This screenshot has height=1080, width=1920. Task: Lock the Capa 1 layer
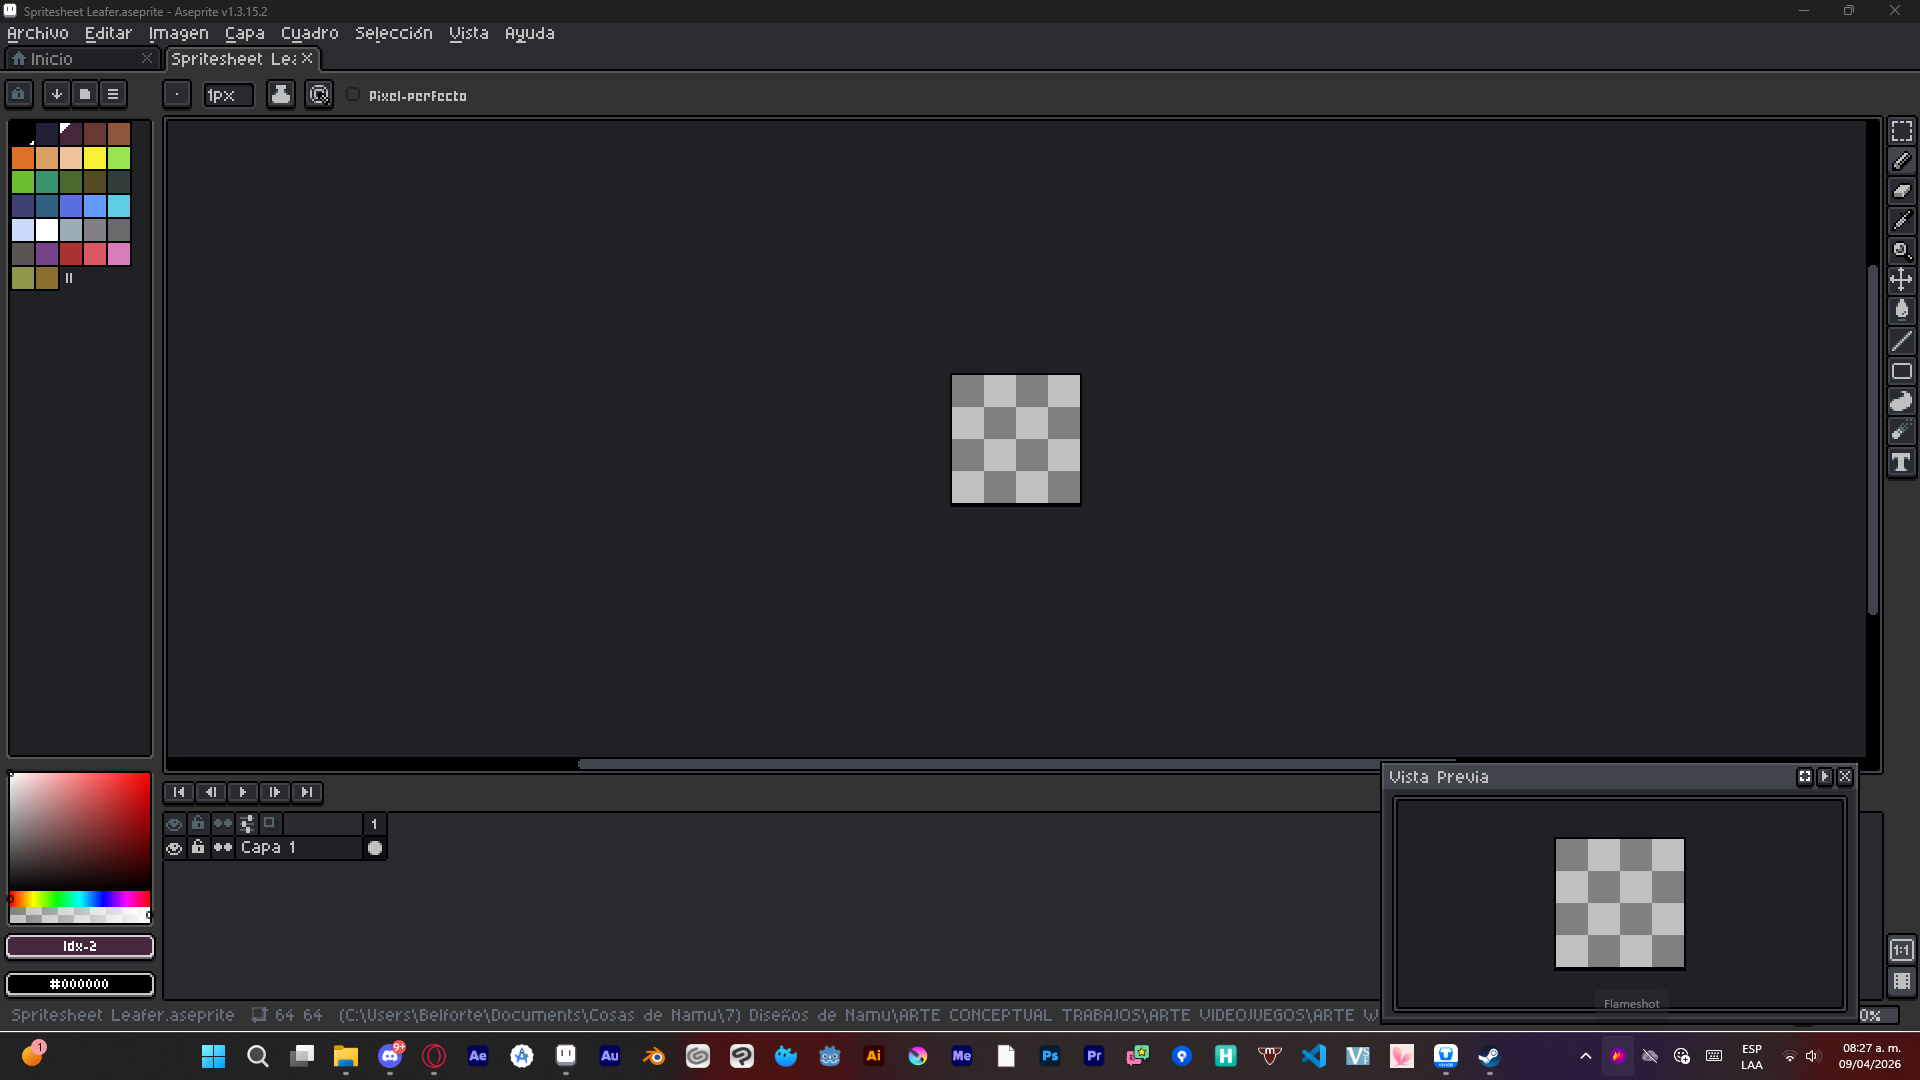[198, 848]
